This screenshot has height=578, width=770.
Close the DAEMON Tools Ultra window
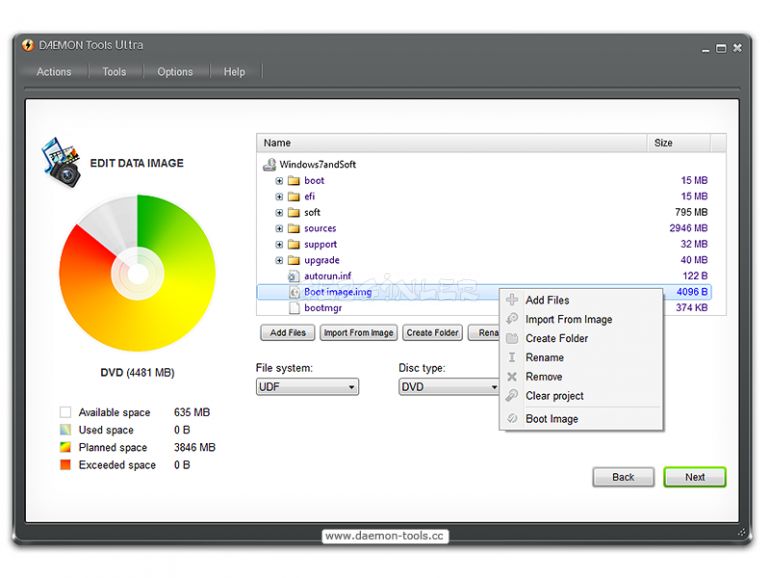[737, 48]
